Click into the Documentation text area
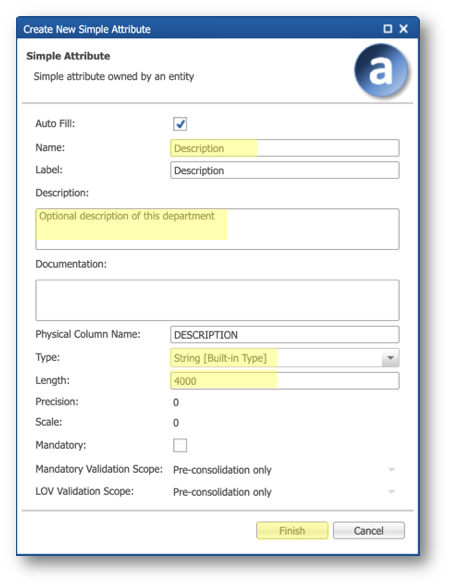Viewport: 451px width, 587px height. (x=217, y=300)
